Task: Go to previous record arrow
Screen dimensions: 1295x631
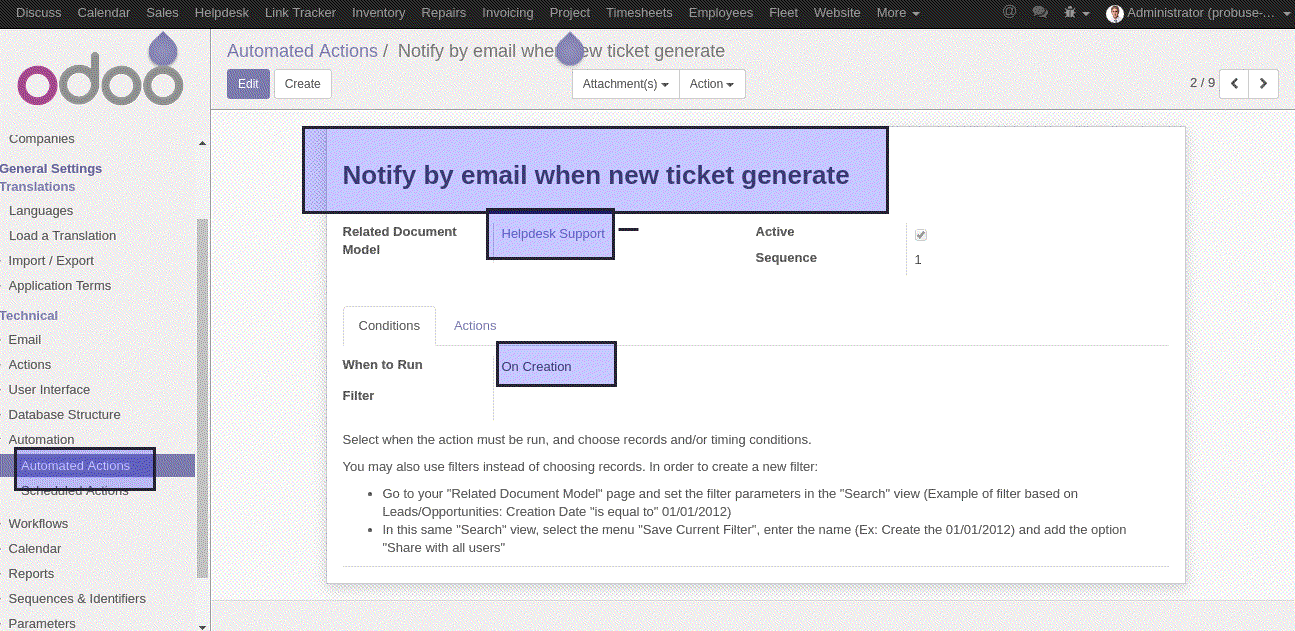Action: (x=1235, y=84)
